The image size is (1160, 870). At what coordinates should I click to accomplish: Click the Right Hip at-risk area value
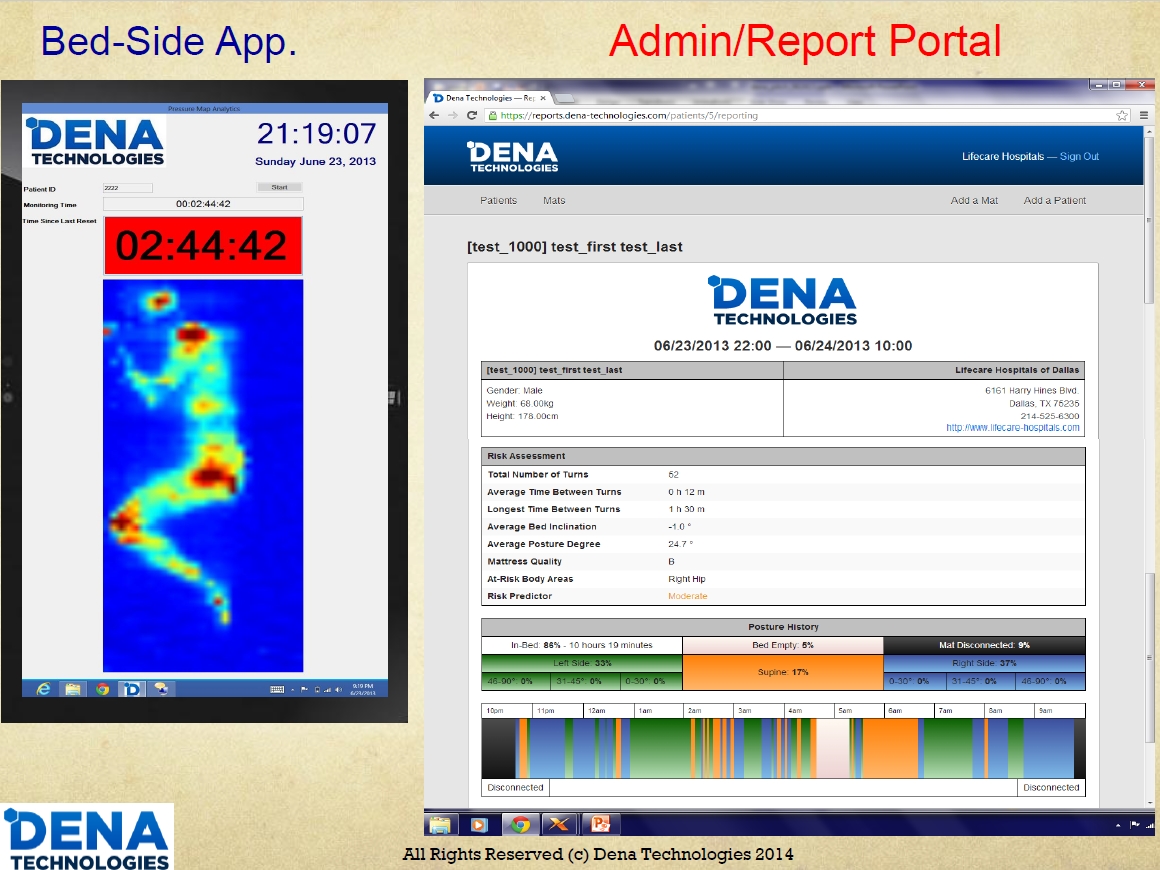(687, 579)
